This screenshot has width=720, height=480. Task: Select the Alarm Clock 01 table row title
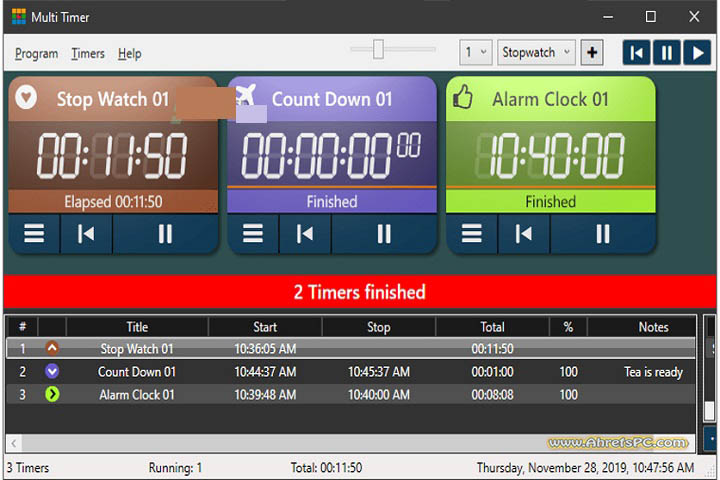[137, 395]
